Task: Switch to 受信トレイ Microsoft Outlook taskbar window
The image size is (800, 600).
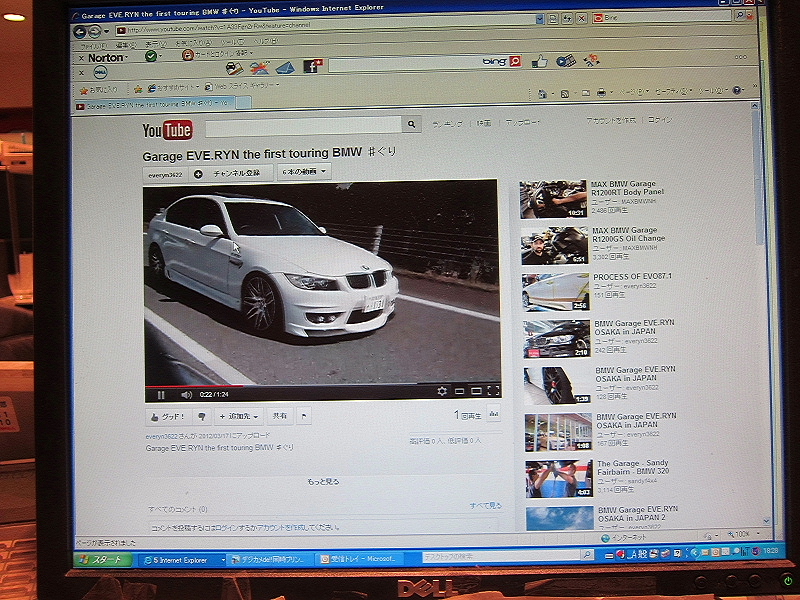Action: [x=360, y=559]
